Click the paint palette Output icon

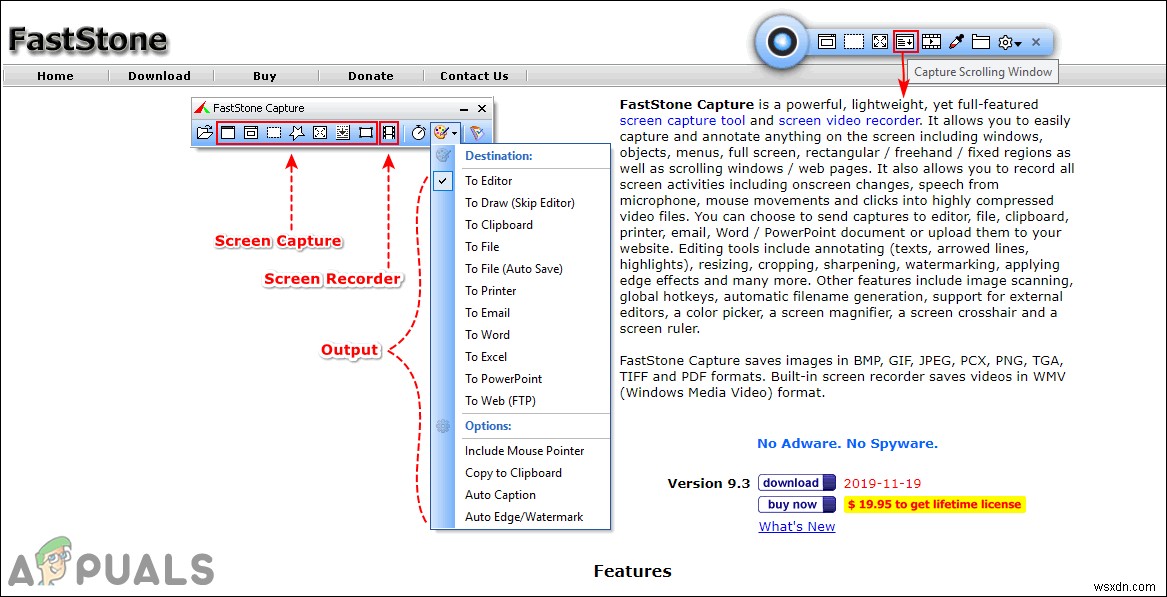441,133
